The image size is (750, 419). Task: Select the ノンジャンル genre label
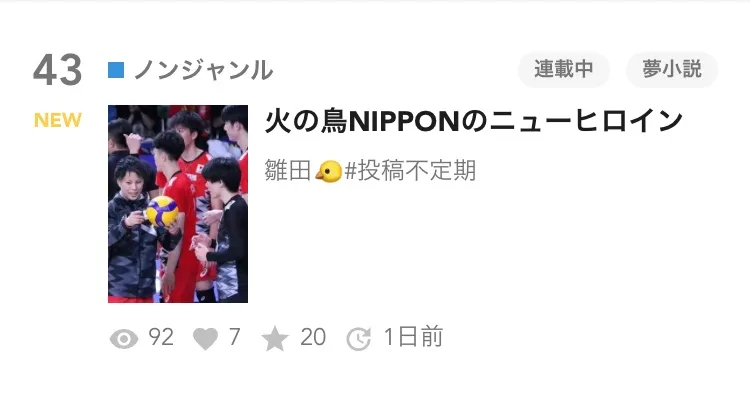(204, 70)
